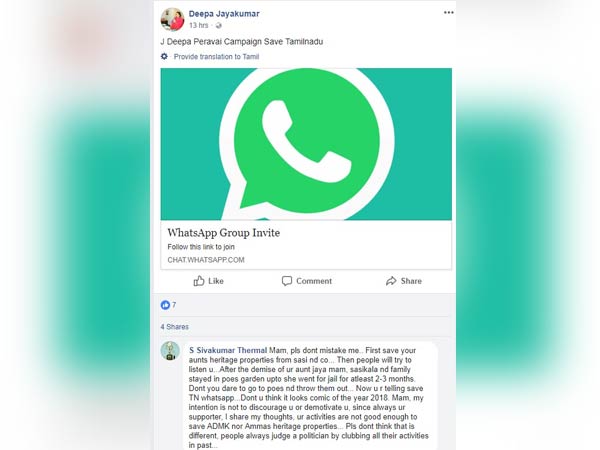The height and width of the screenshot is (450, 600).
Task: Click the Share arrow icon
Action: [x=391, y=281]
